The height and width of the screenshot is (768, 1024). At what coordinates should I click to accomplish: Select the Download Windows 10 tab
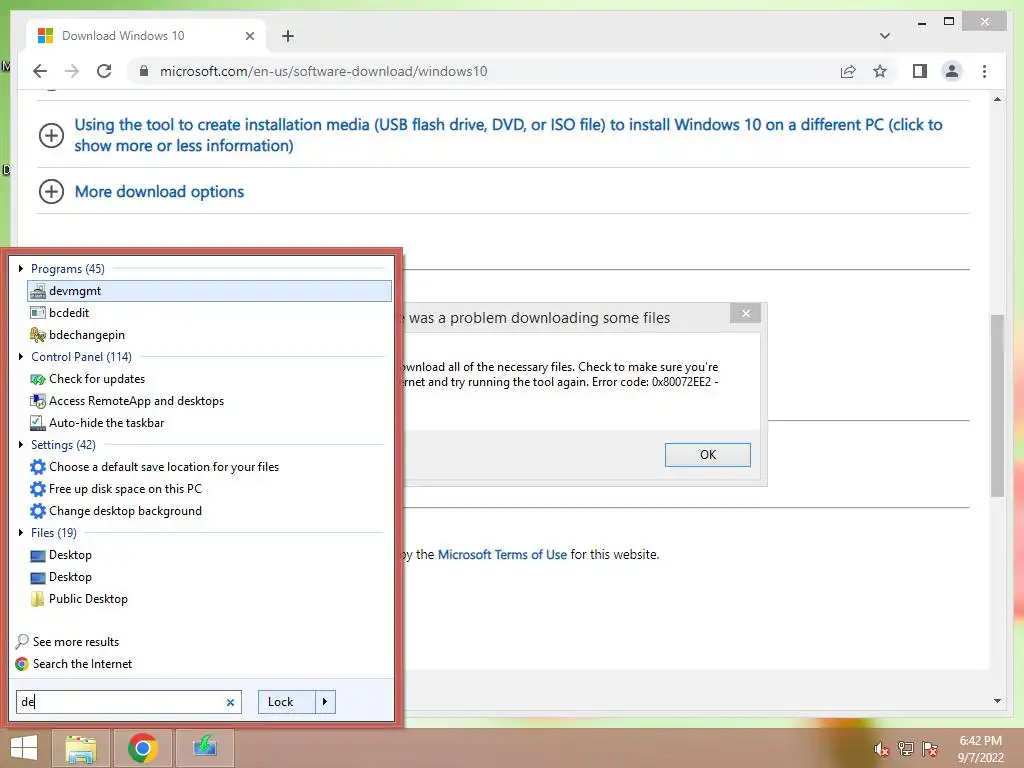click(x=146, y=36)
